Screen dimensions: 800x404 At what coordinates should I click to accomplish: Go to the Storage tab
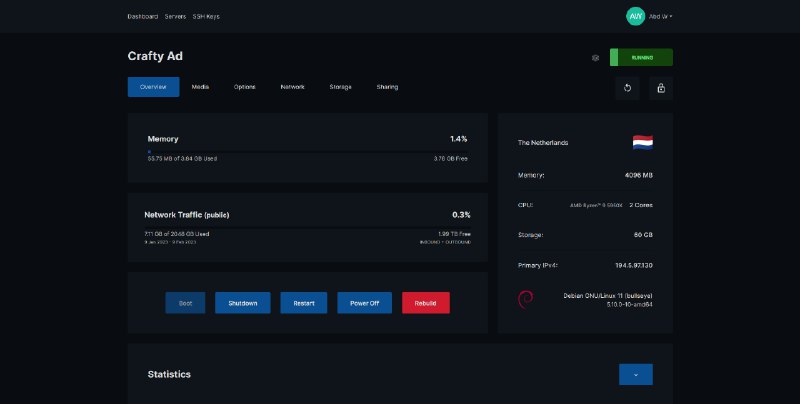pyautogui.click(x=340, y=87)
